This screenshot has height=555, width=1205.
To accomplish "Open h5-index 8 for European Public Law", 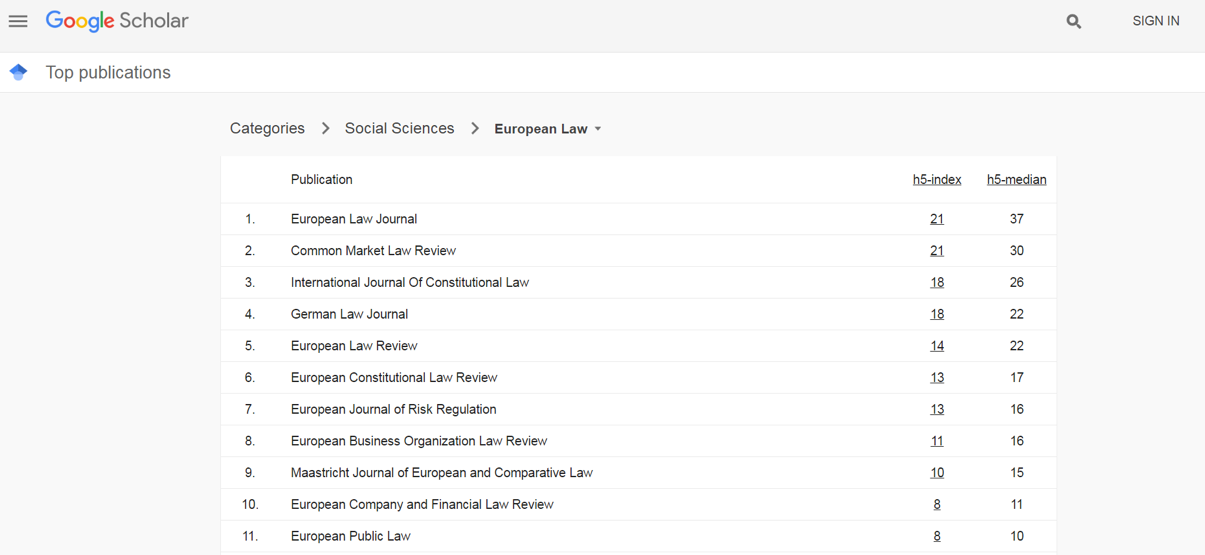I will 937,536.
